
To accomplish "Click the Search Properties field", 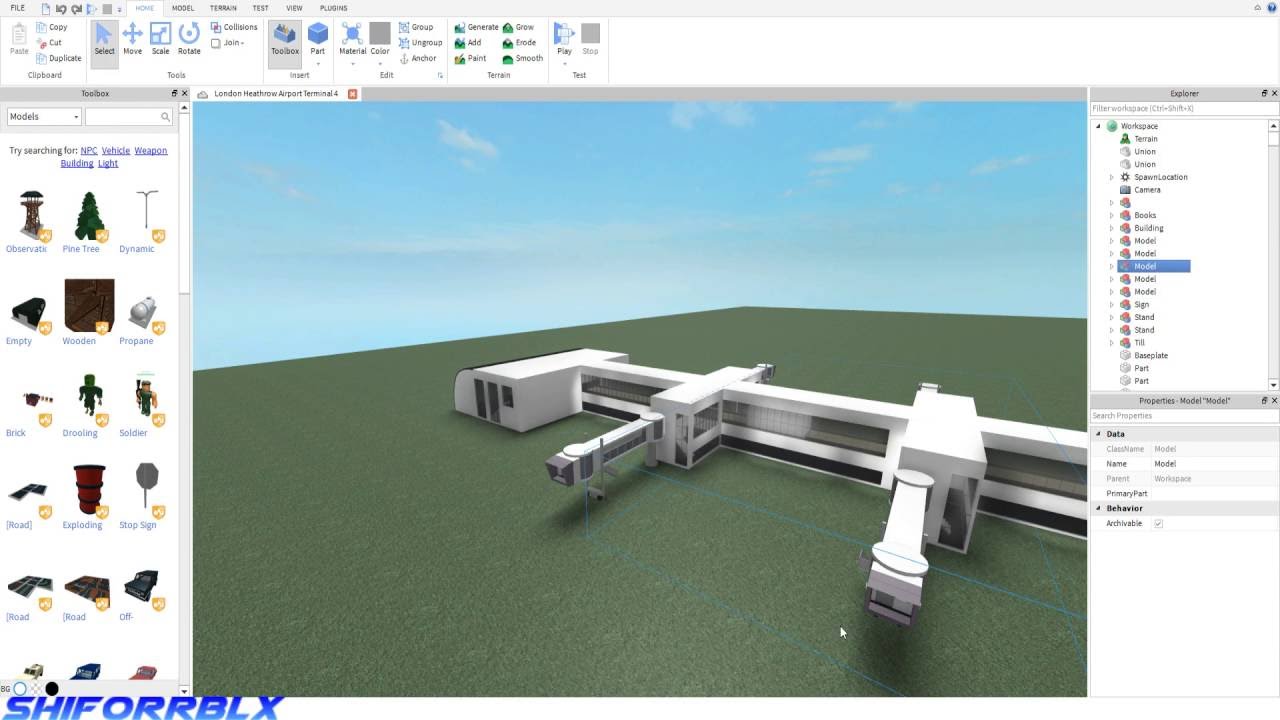I will click(1184, 416).
